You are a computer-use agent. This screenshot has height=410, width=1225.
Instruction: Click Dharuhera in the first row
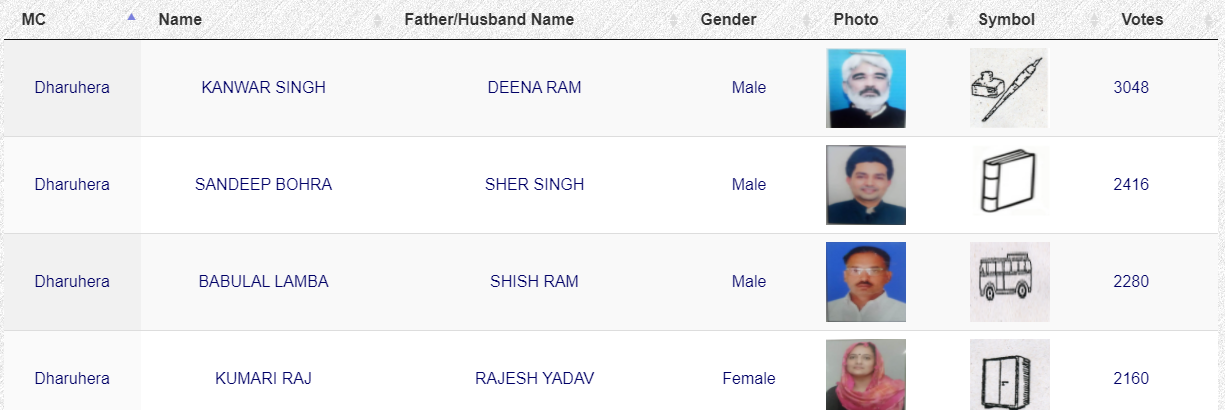coord(72,88)
